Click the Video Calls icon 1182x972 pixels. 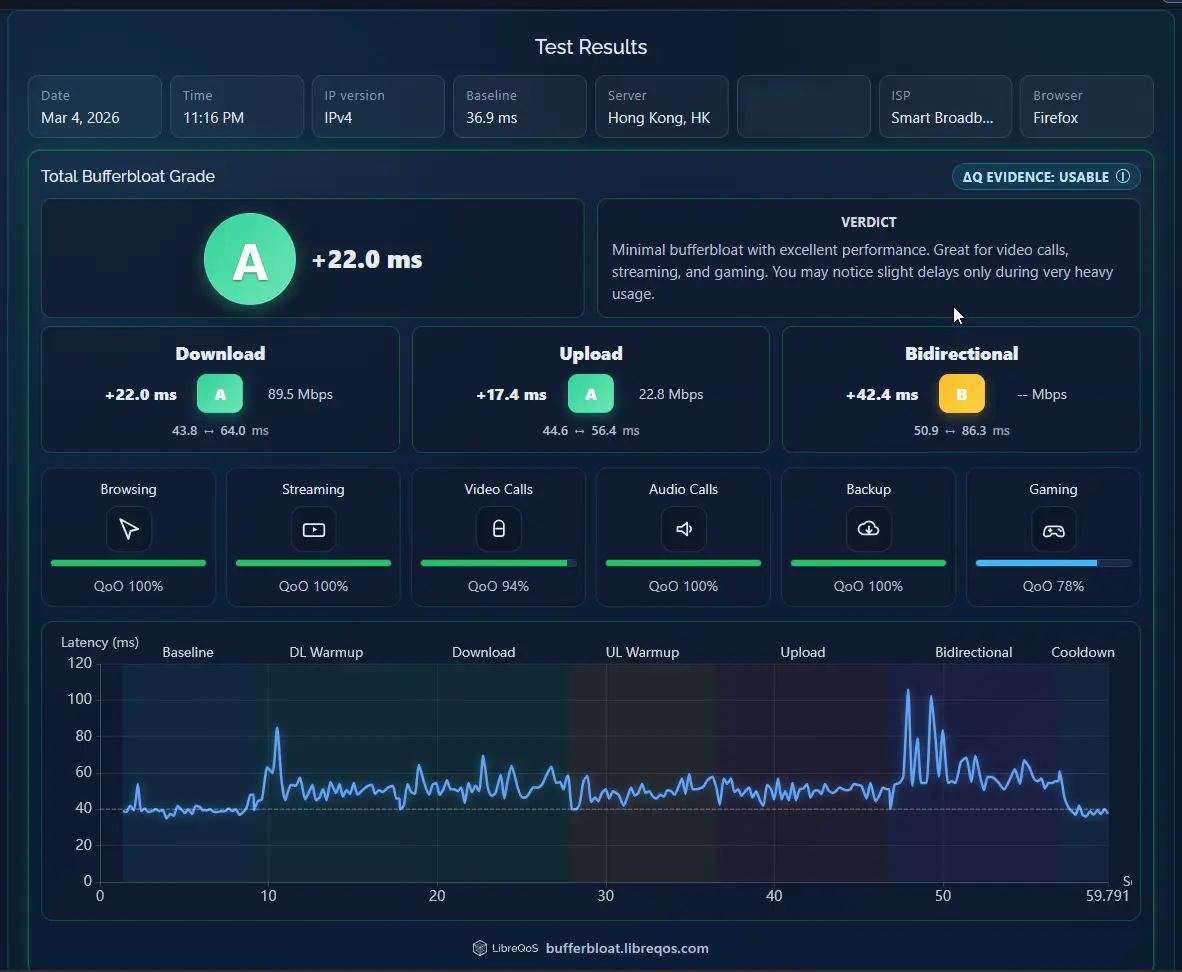click(x=498, y=529)
